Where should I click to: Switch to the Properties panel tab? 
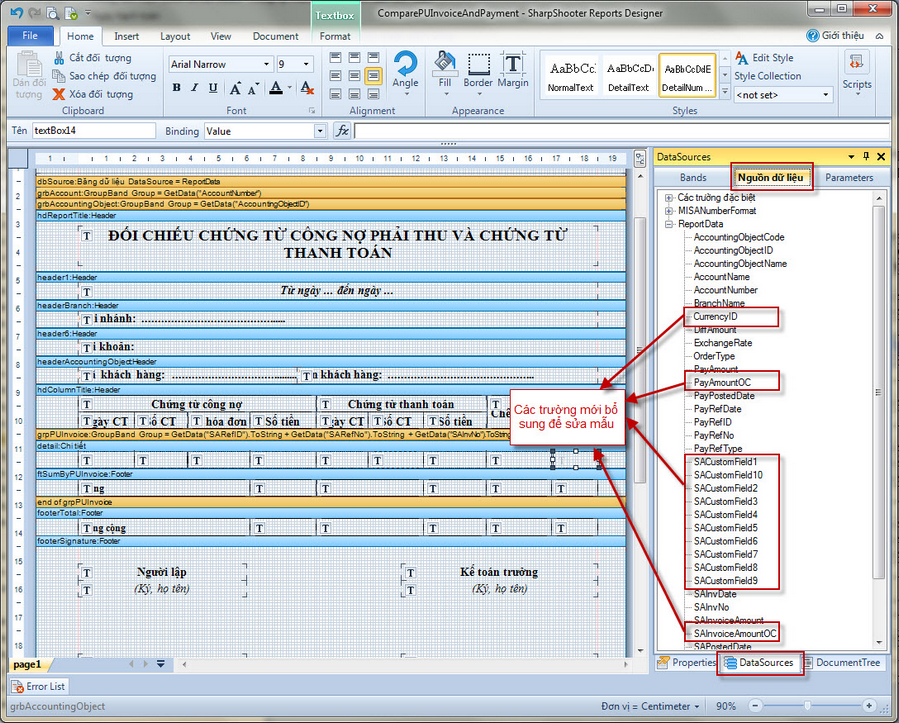tap(687, 663)
